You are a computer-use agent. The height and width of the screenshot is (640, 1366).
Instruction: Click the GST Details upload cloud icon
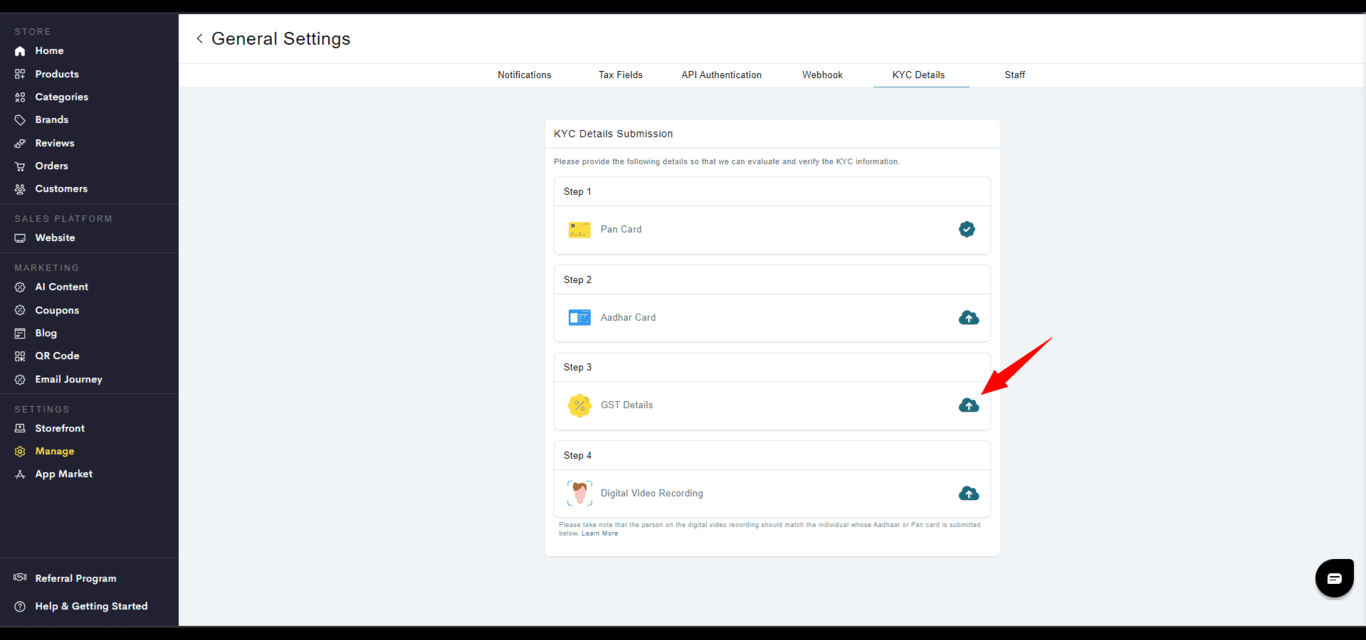pyautogui.click(x=968, y=405)
